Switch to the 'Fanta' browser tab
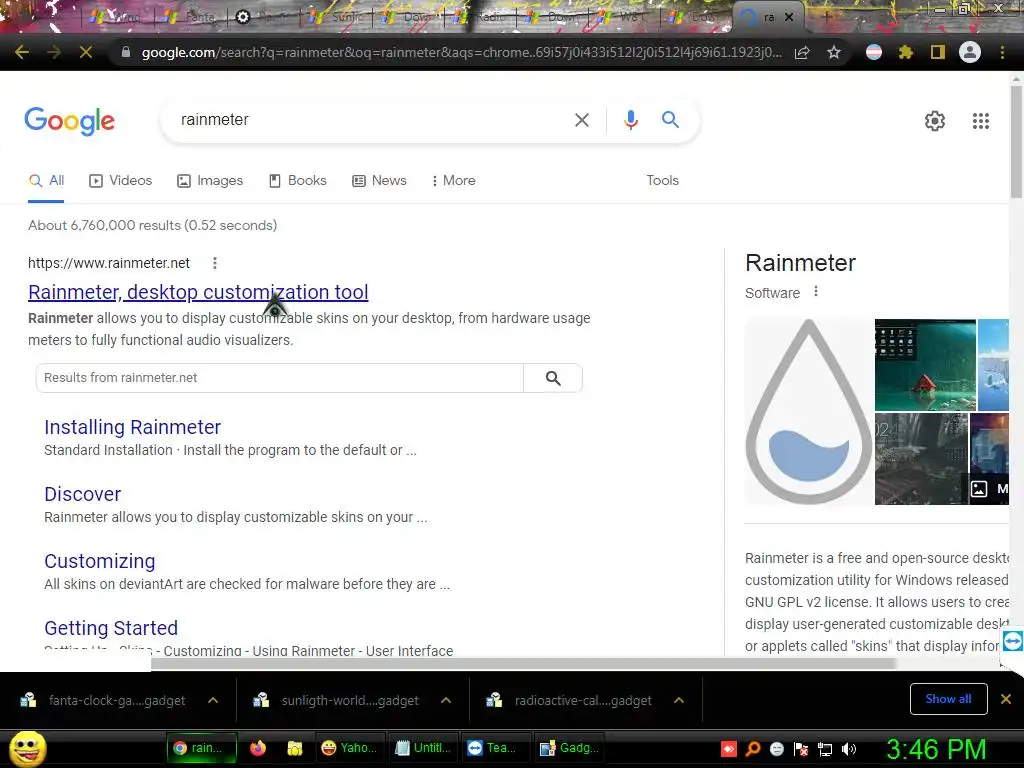The height and width of the screenshot is (768, 1024). coord(189,17)
